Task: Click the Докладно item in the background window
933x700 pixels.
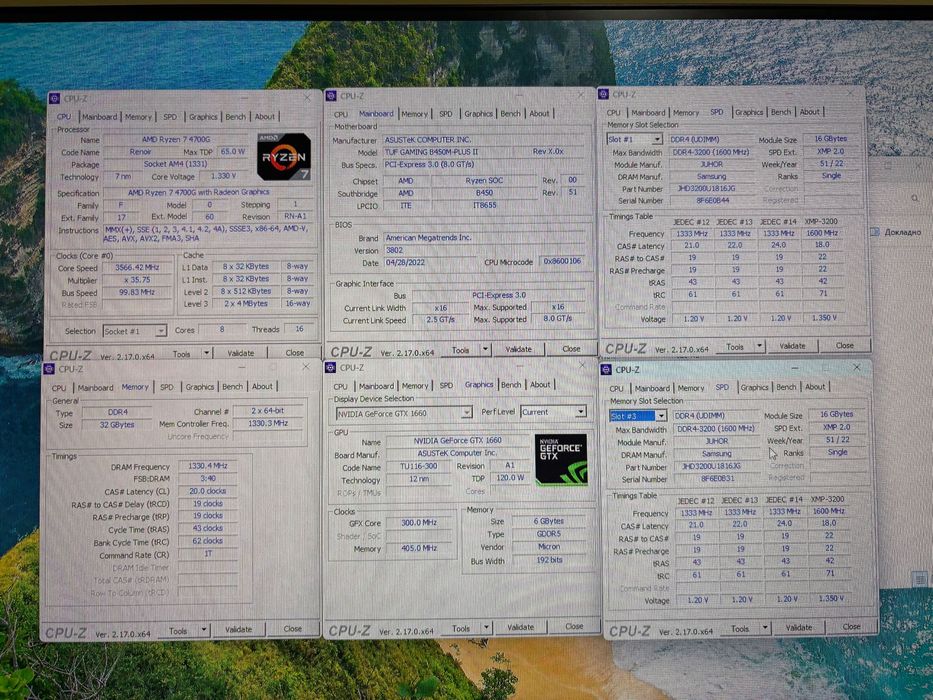Action: tap(901, 232)
